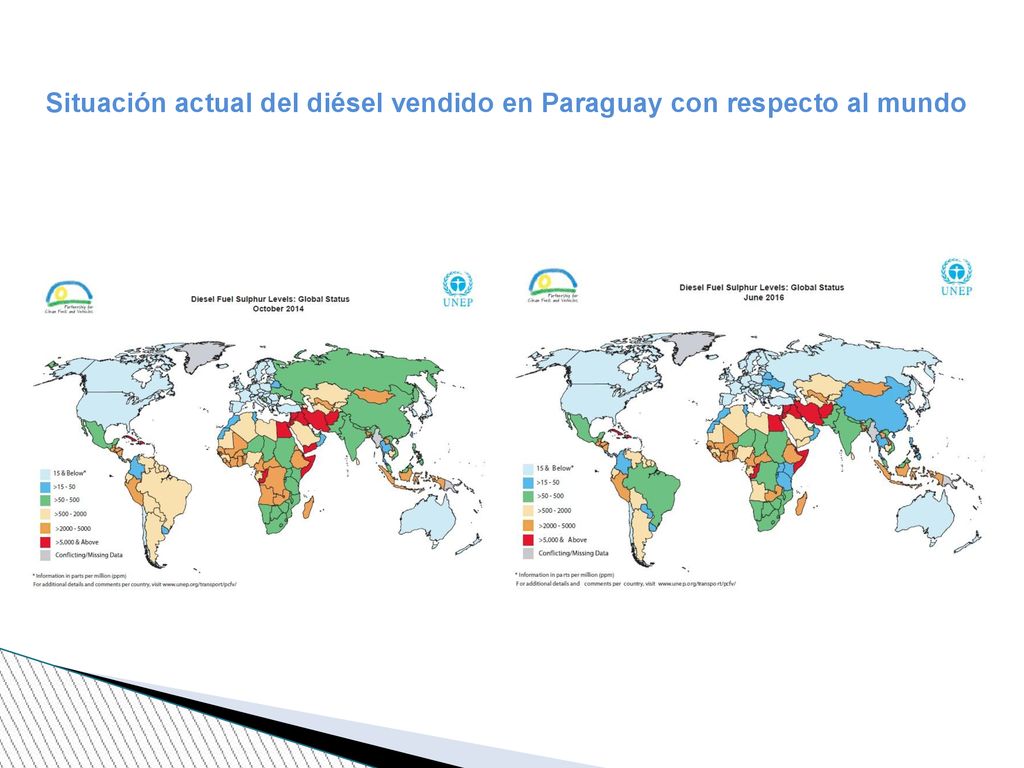Click '>50 - 500' label in October 2014 legend
The image size is (1024, 768).
pyautogui.click(x=67, y=500)
